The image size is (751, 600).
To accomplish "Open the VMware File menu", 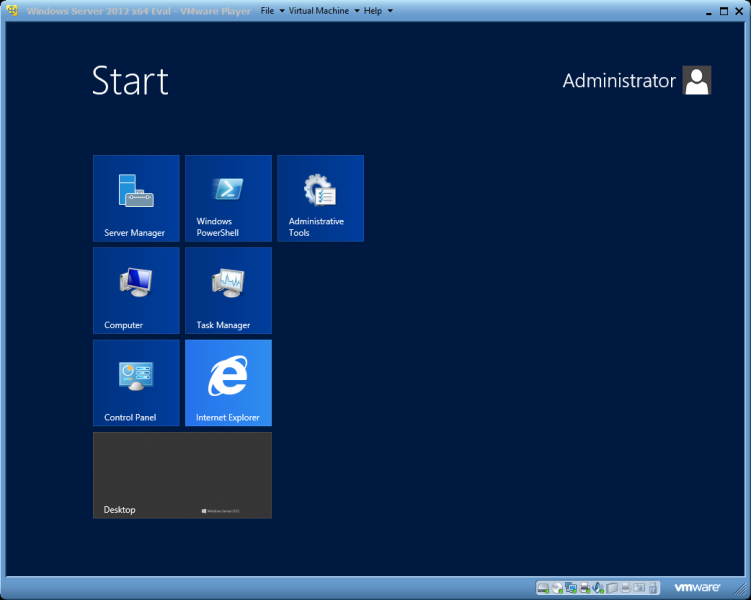I will pos(267,10).
